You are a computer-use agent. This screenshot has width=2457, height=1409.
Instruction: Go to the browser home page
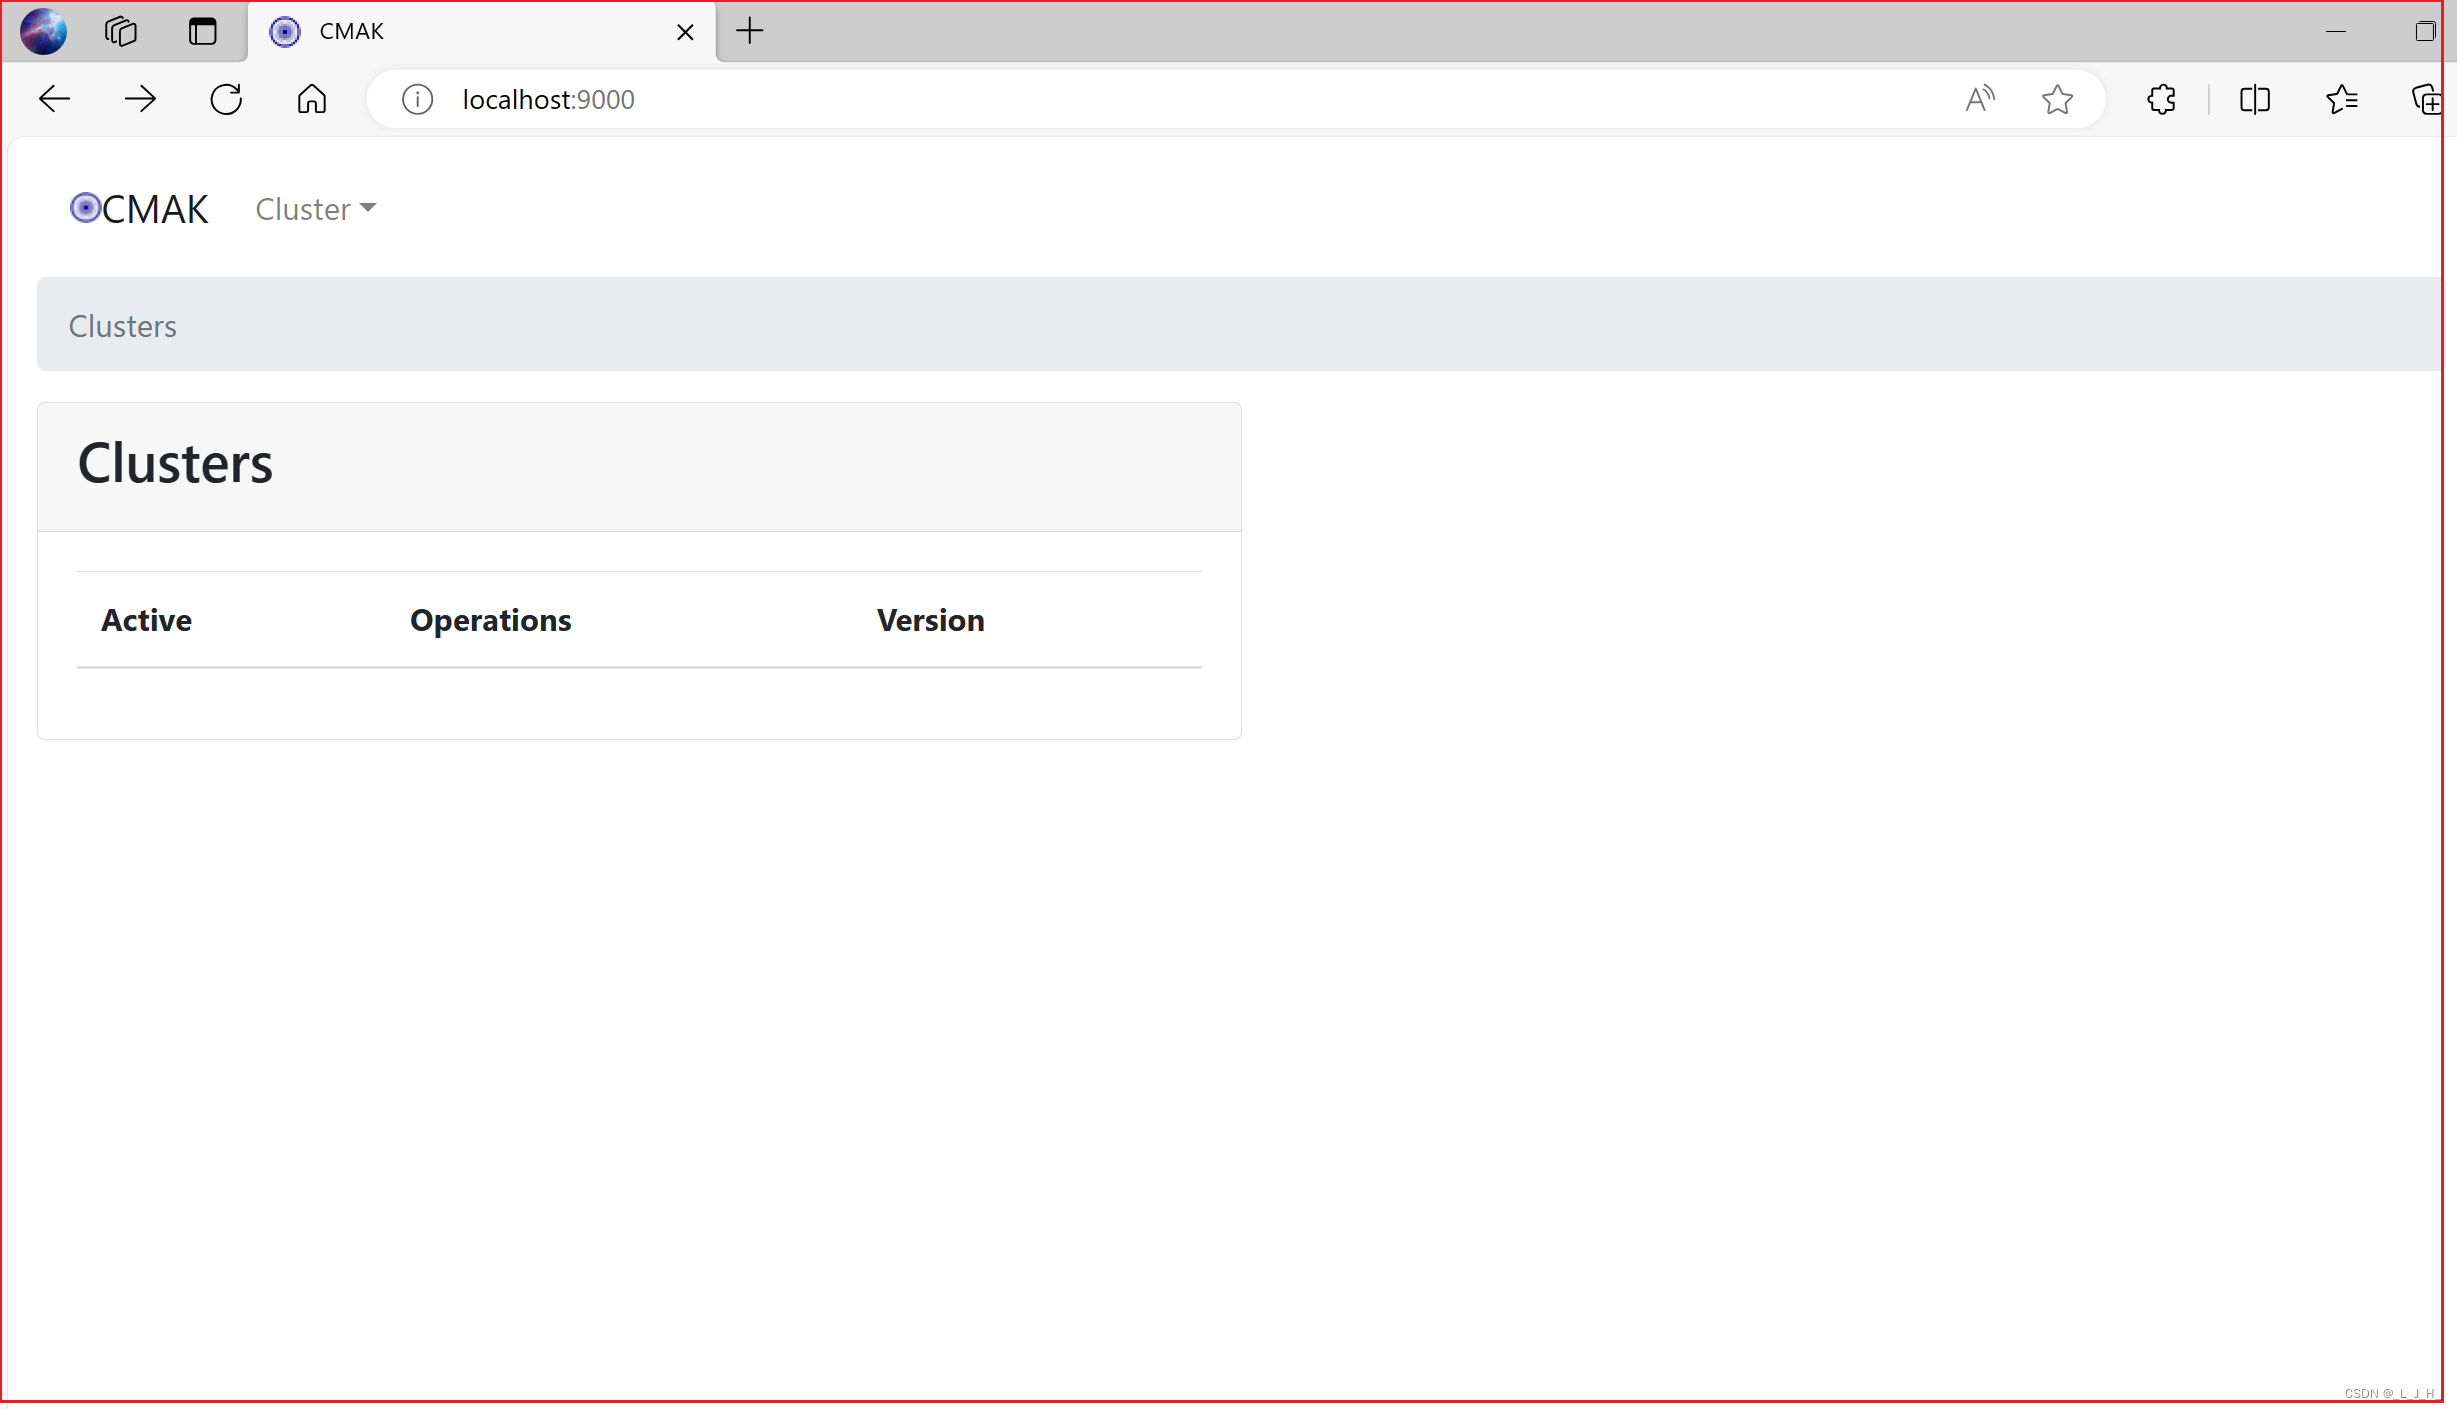(x=312, y=99)
